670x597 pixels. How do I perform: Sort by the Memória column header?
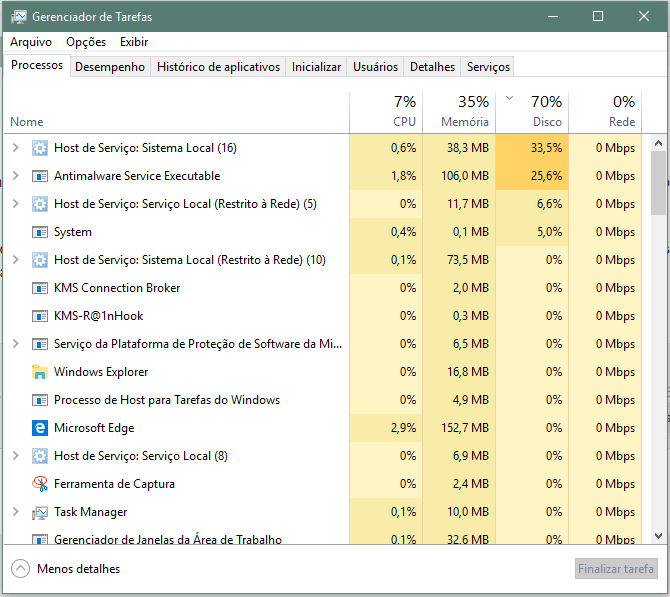459,113
